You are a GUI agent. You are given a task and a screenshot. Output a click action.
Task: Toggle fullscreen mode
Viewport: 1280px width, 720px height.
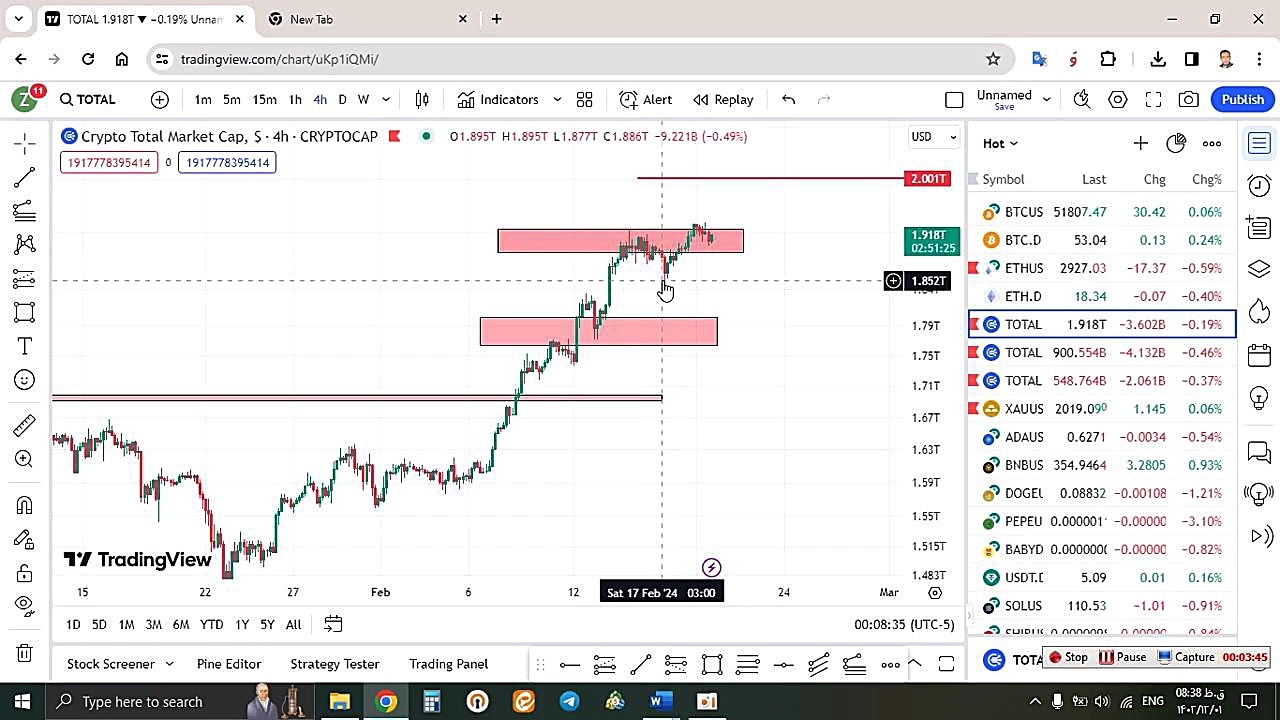click(1153, 99)
